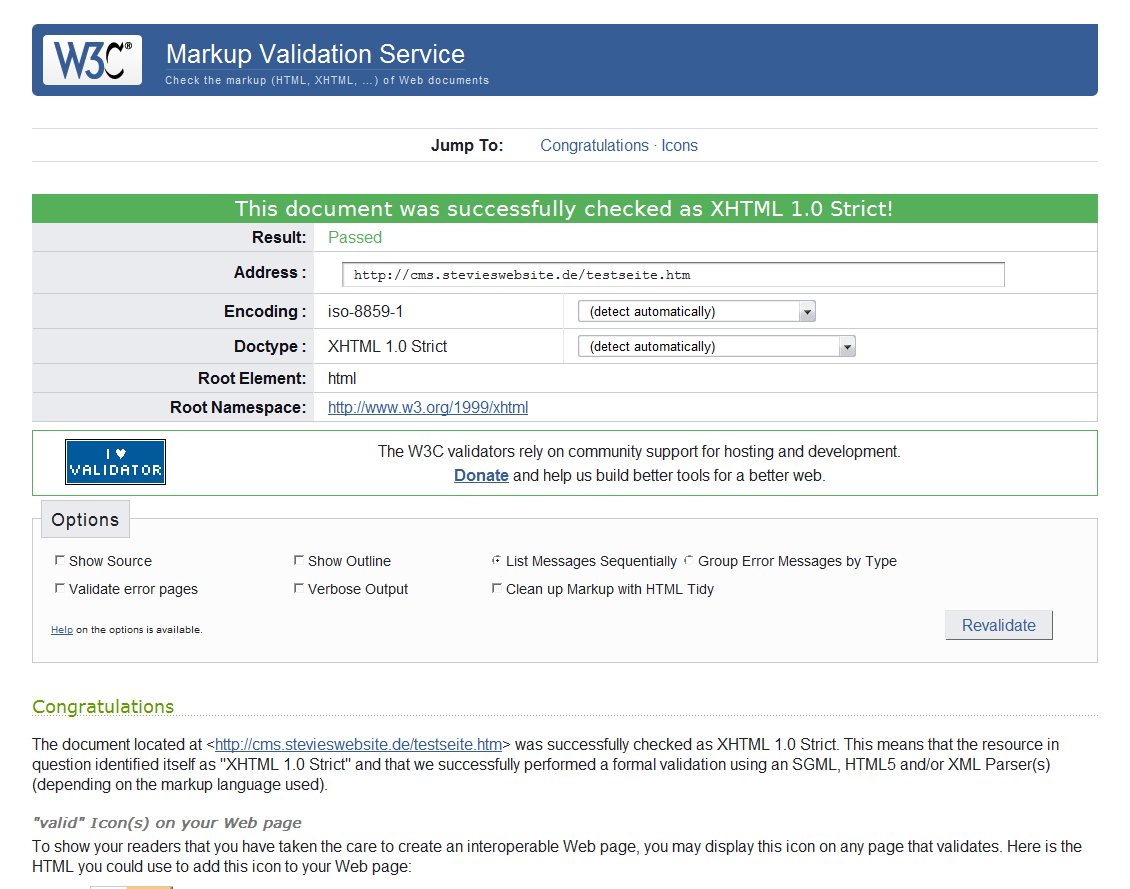Click the Root Namespace: label
Viewport: 1130px width, 889px height.
click(238, 408)
